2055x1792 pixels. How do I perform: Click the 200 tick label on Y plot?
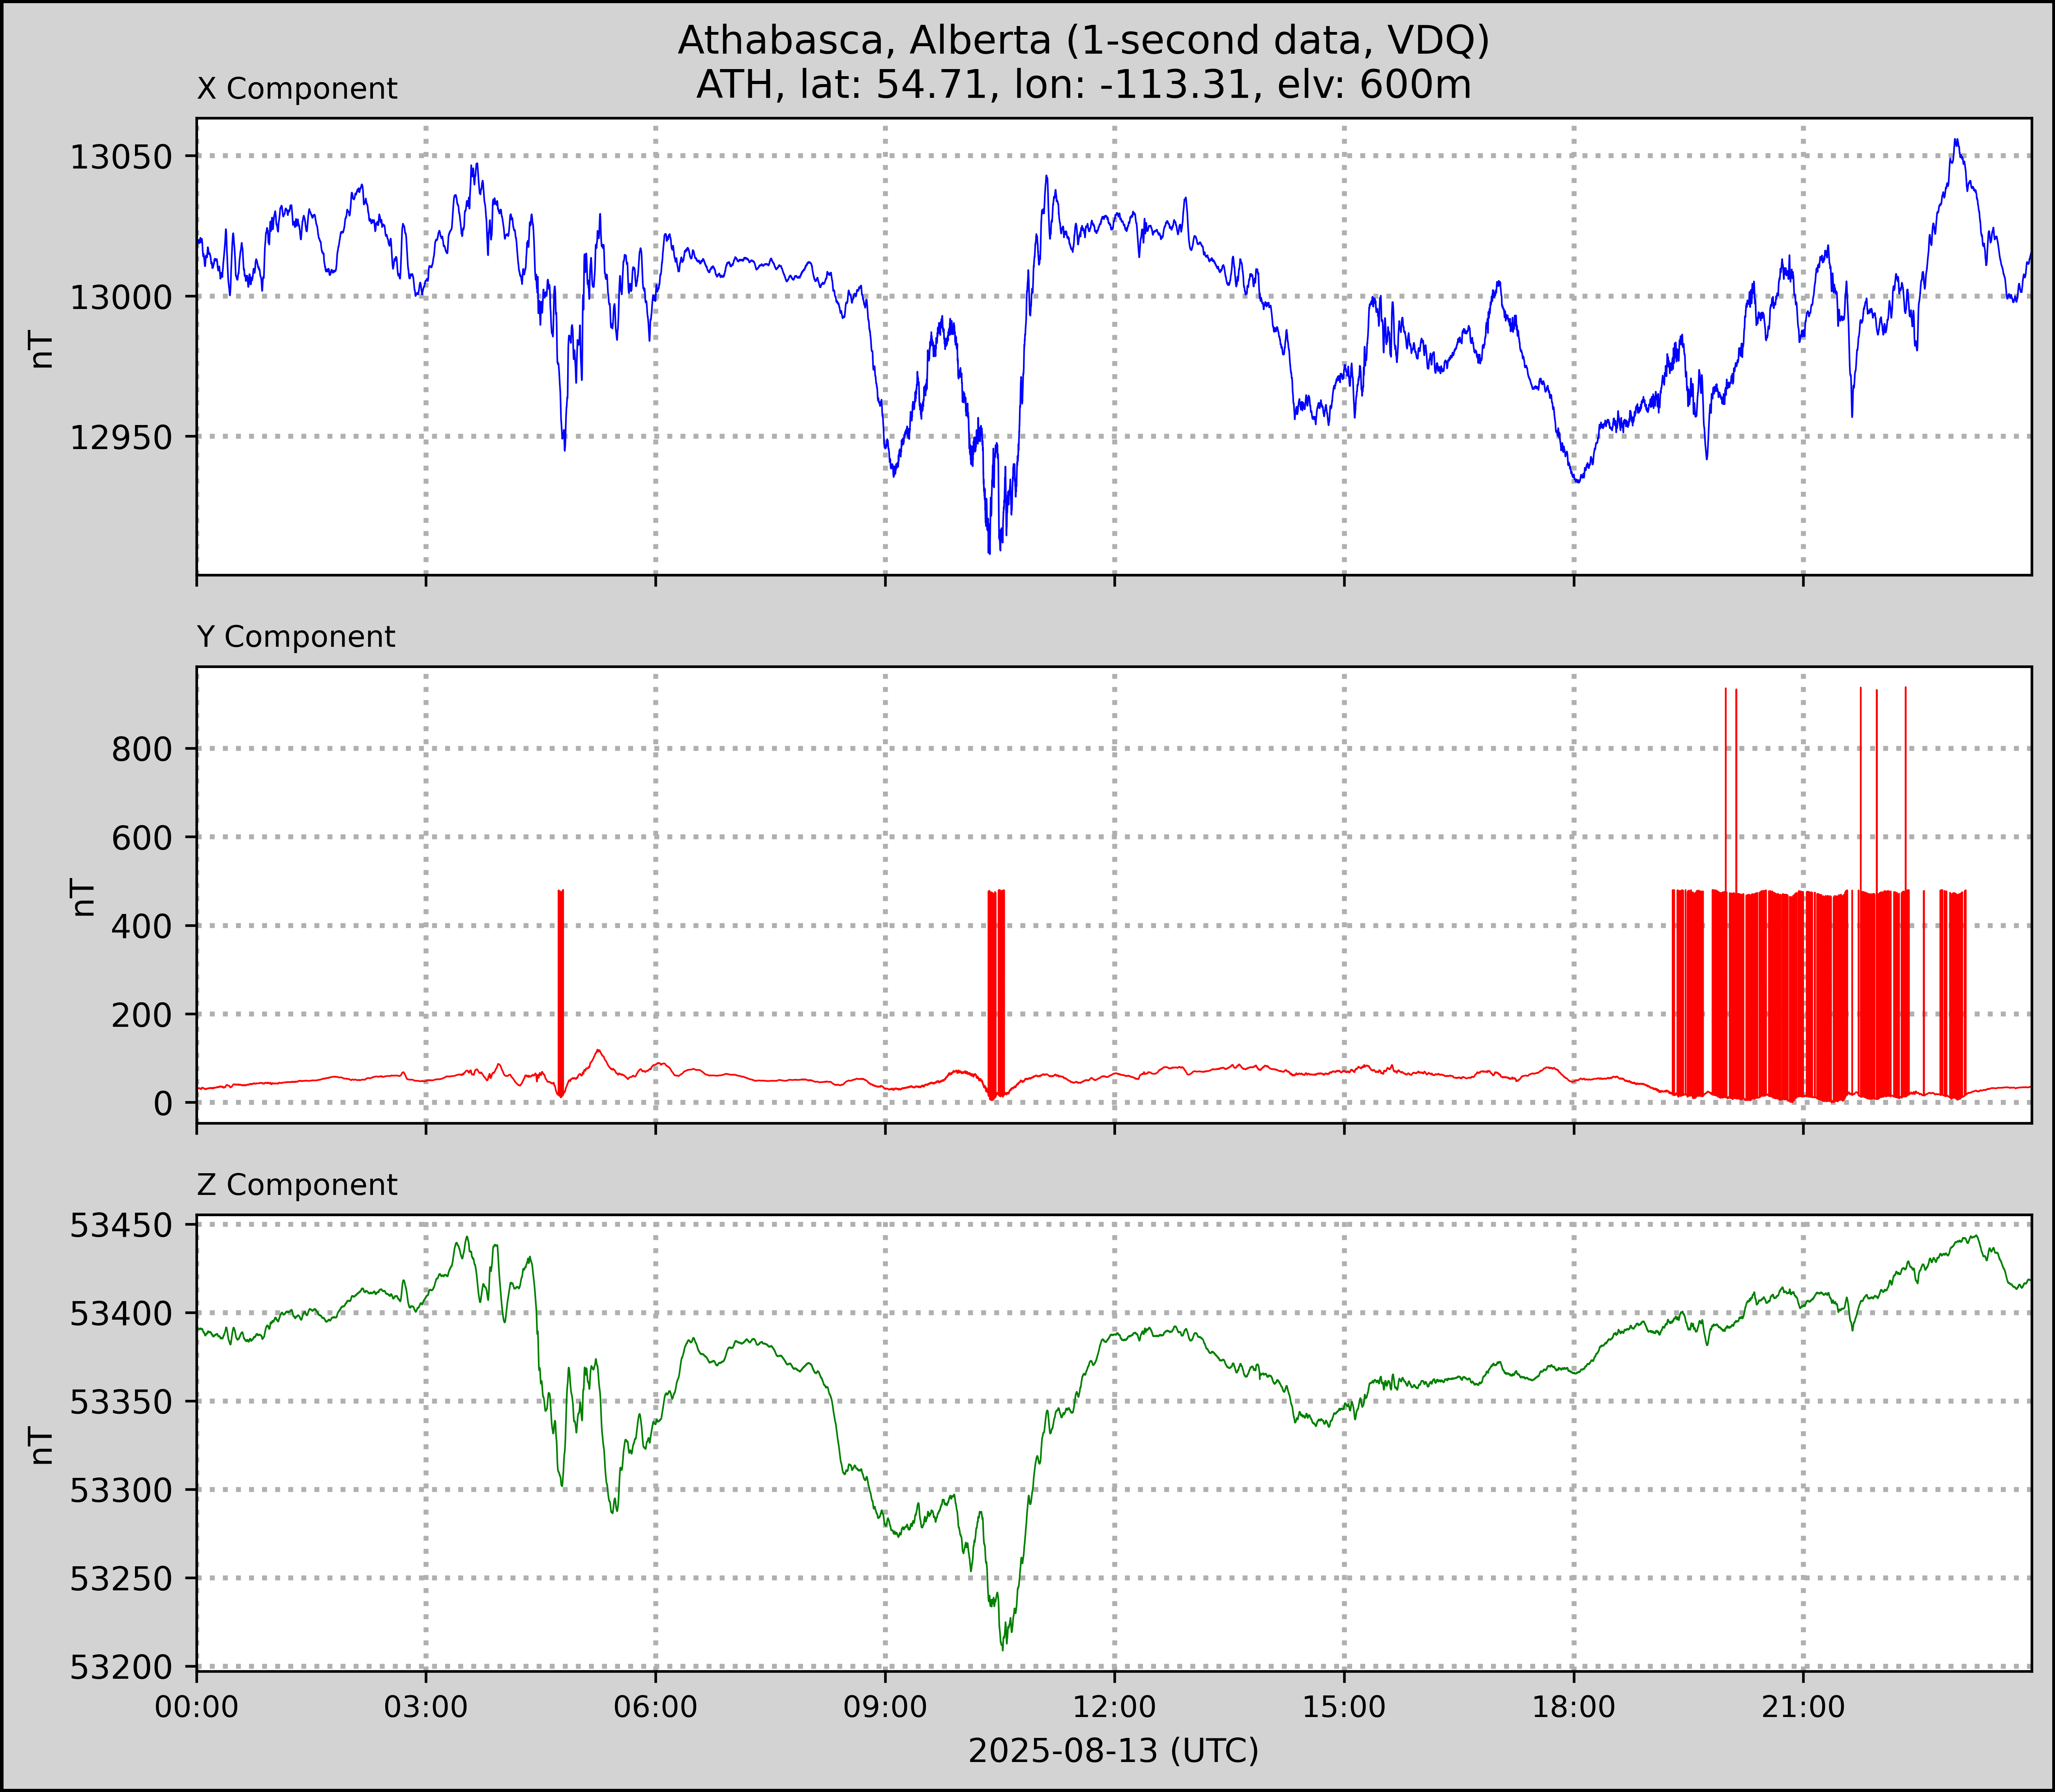pos(141,1015)
